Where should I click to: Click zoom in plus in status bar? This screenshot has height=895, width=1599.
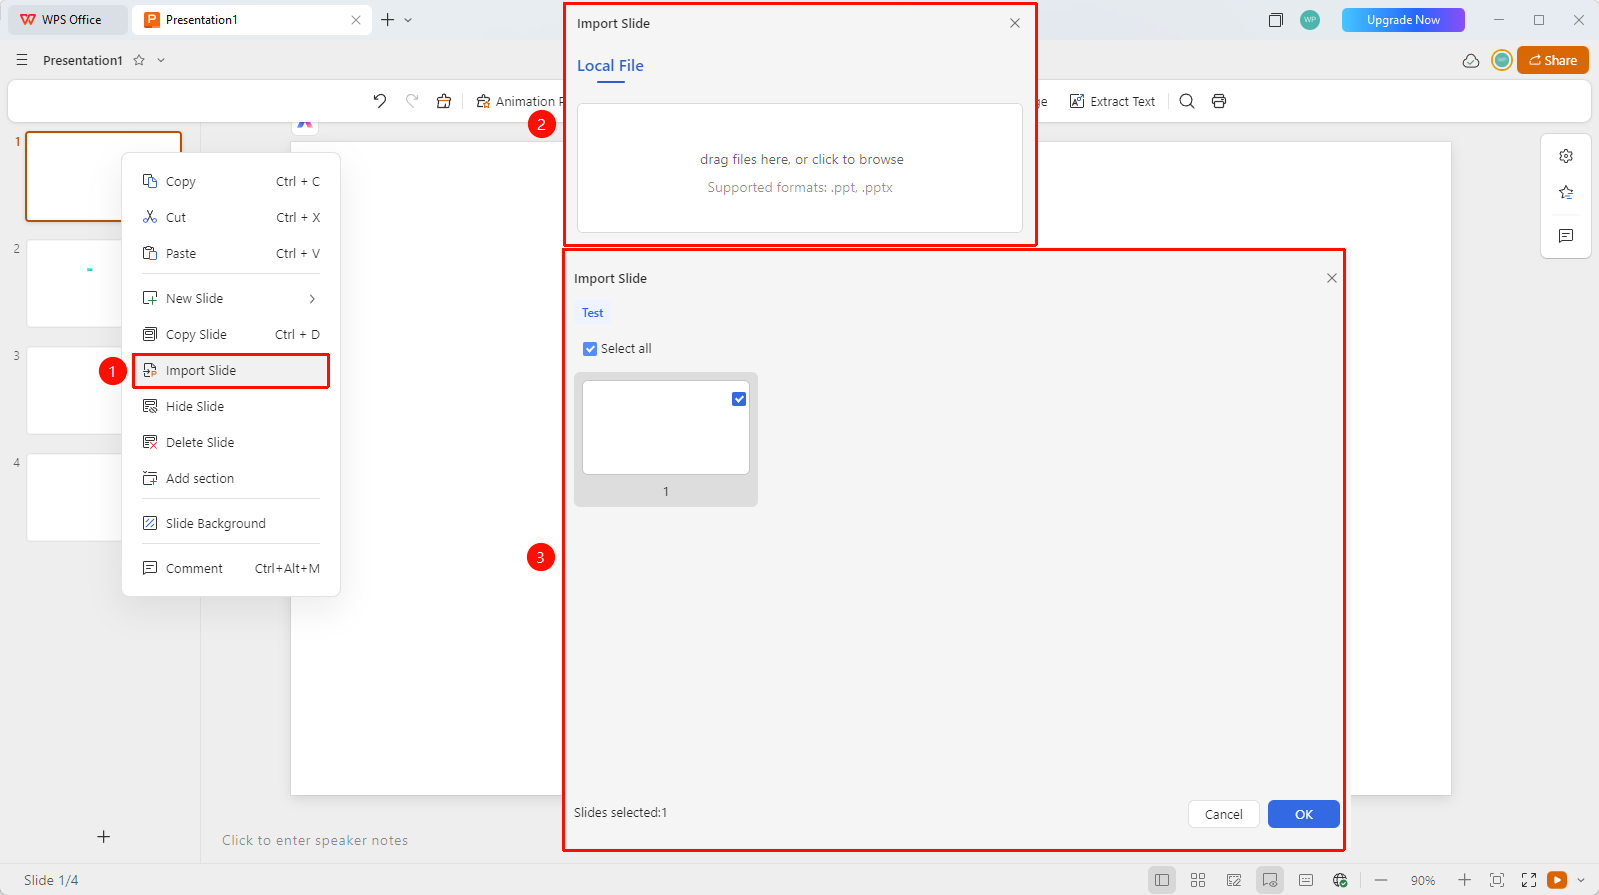1464,880
